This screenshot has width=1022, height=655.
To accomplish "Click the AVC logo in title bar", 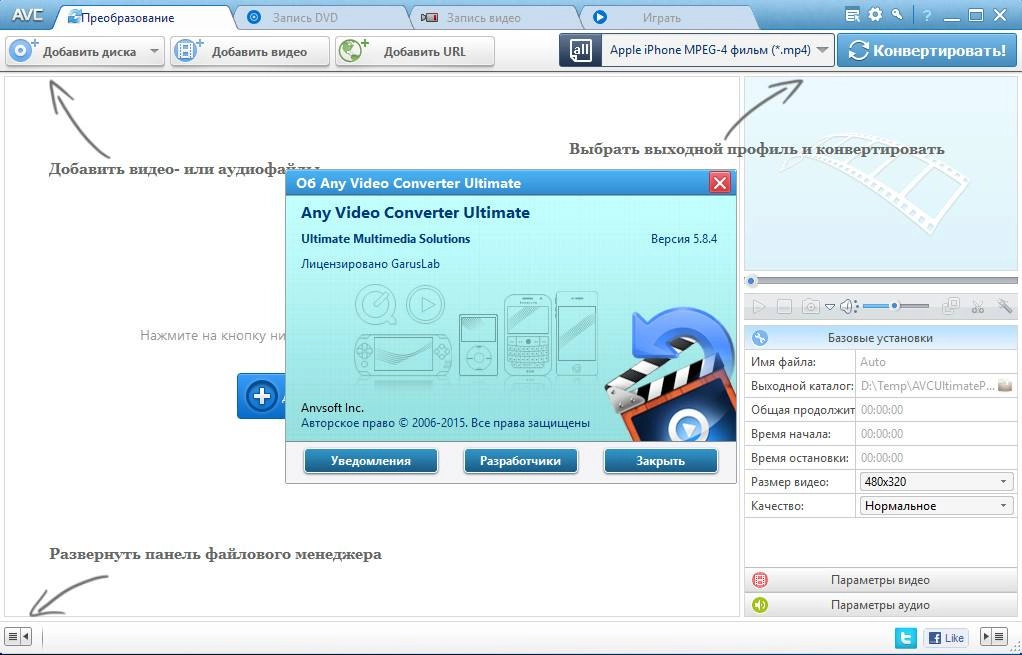I will [27, 14].
